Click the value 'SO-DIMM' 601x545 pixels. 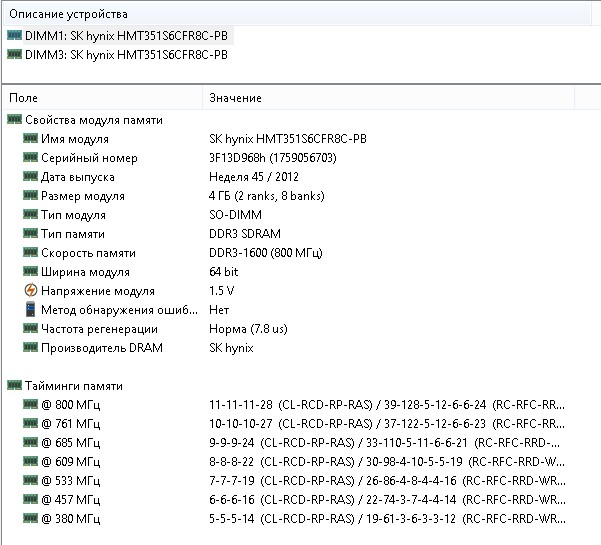(235, 215)
